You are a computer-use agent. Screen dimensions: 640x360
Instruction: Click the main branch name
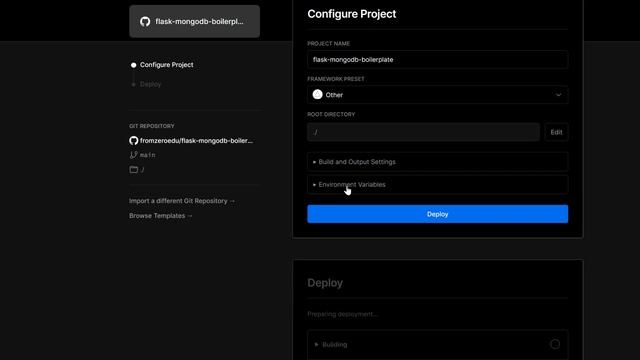click(147, 155)
